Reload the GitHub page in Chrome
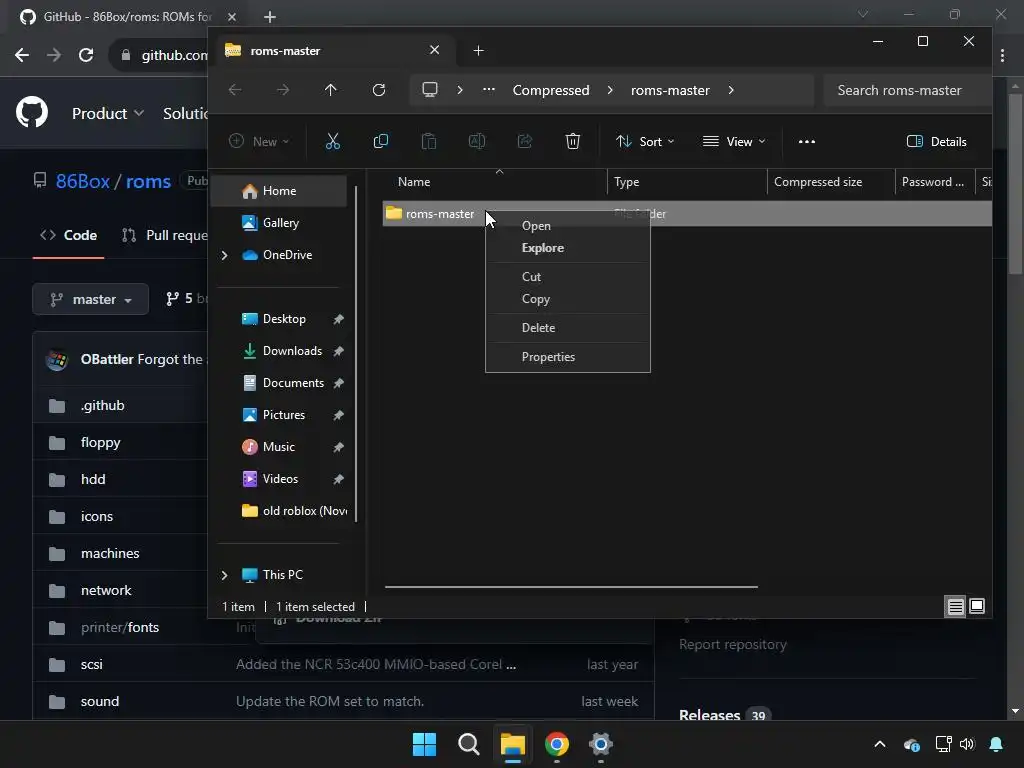This screenshot has height=768, width=1024. click(86, 55)
